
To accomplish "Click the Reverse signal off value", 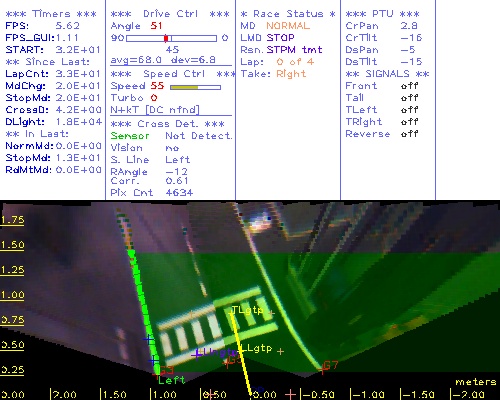I will point(410,134).
